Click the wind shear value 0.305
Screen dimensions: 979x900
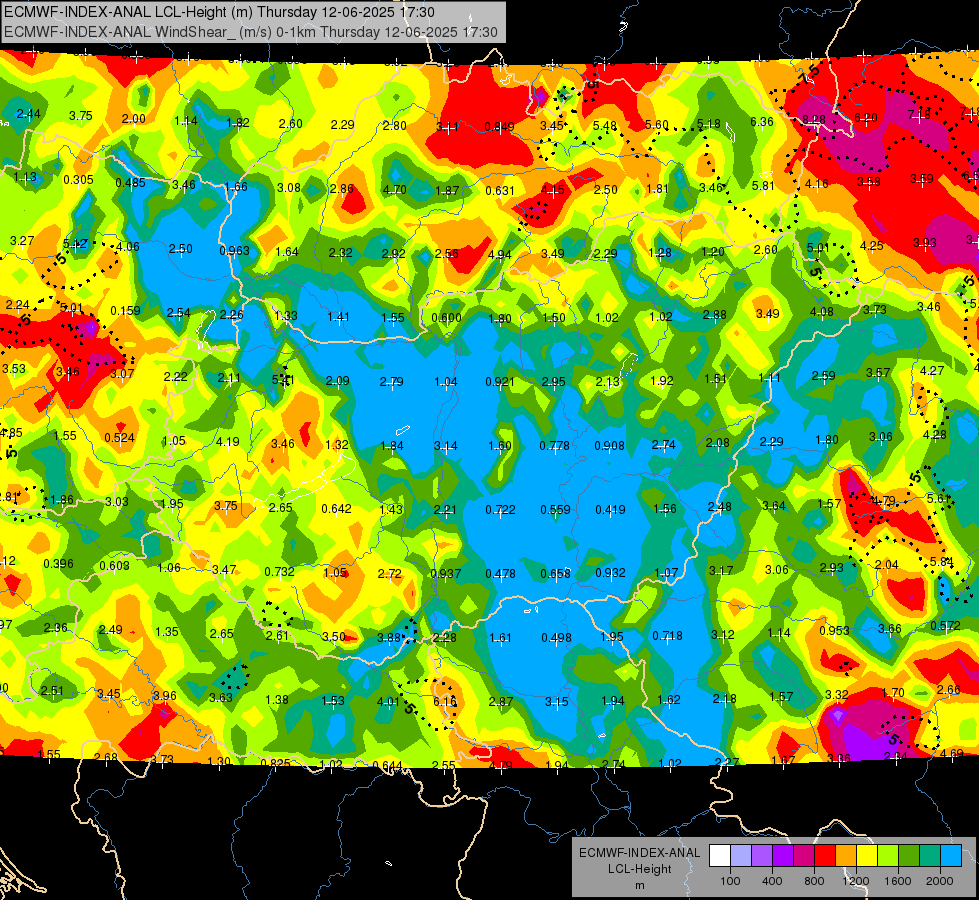79,180
